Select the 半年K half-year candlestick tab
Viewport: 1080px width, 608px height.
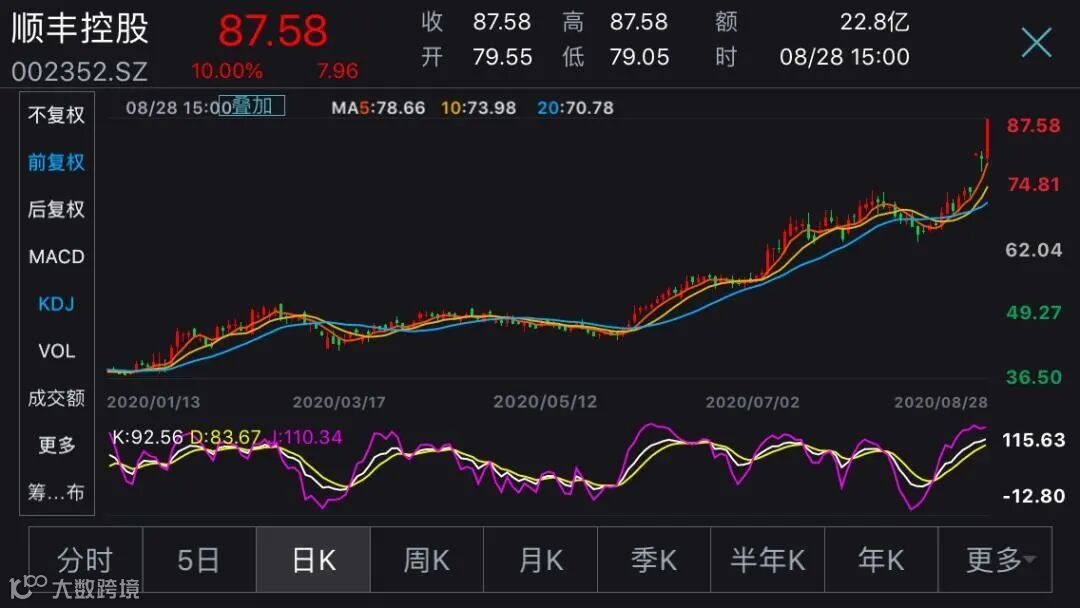point(767,560)
